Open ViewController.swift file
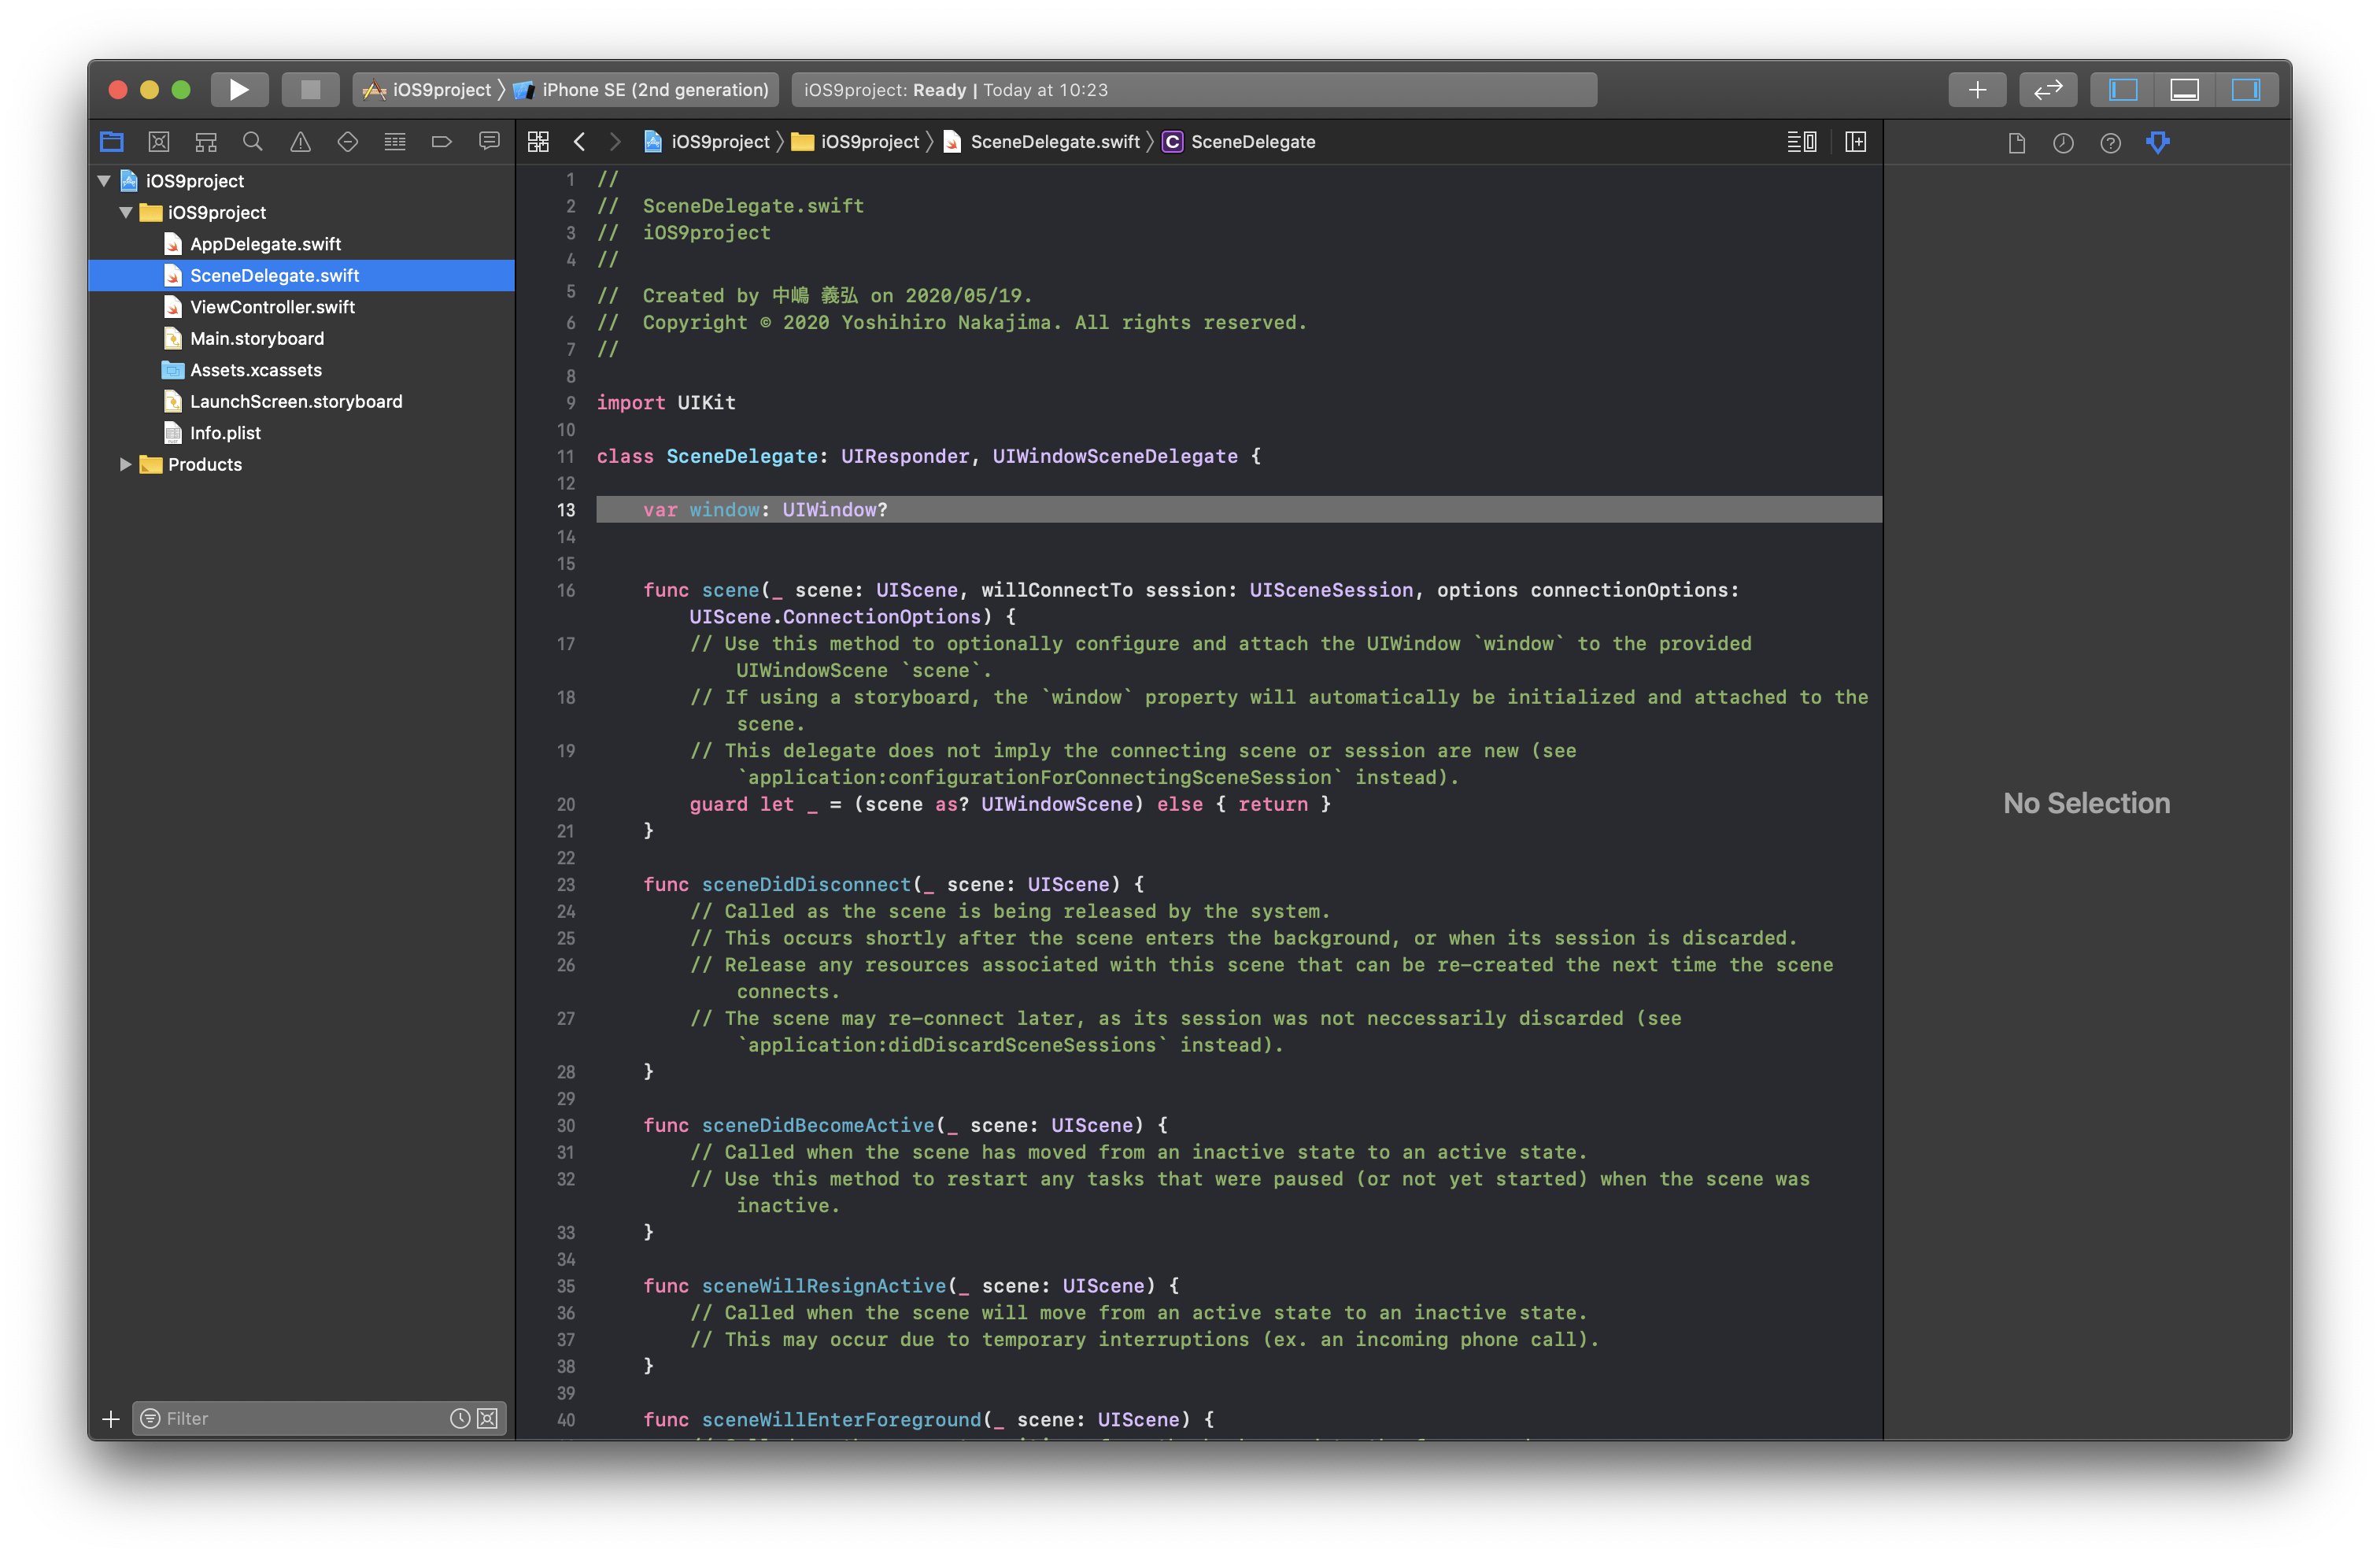The width and height of the screenshot is (2380, 1557). [272, 307]
